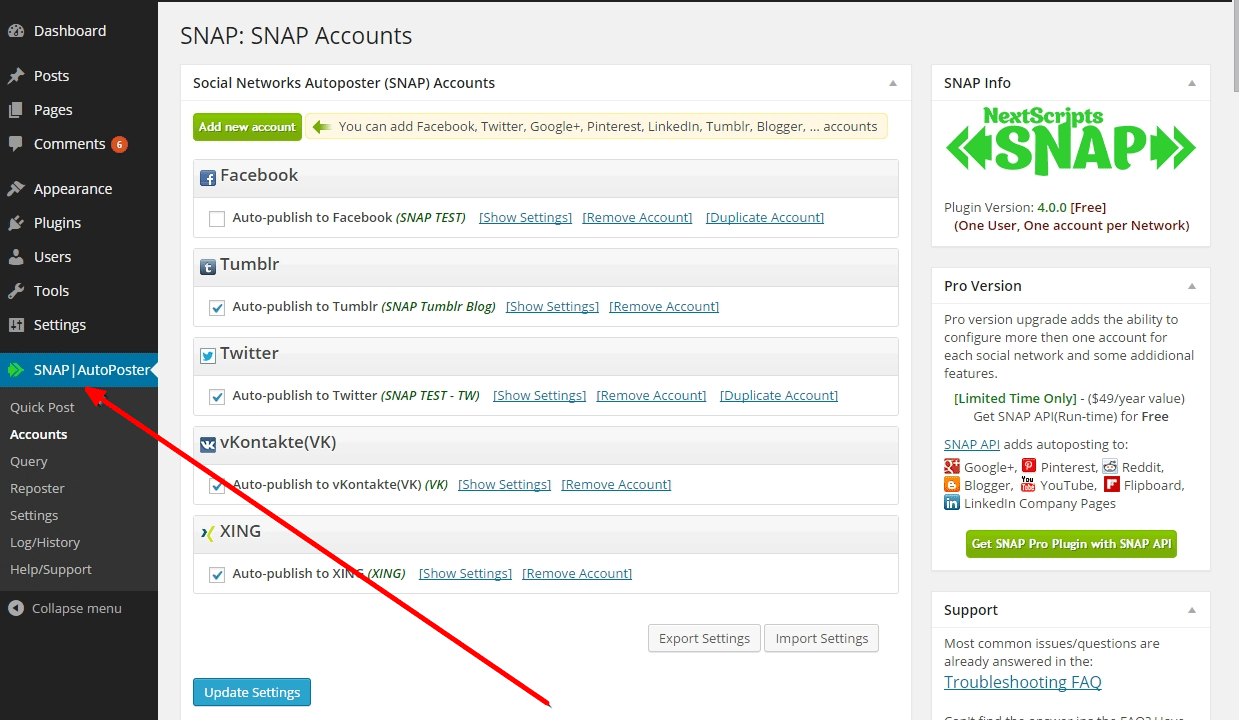Image resolution: width=1239 pixels, height=720 pixels.
Task: Click the Google+ icon in Pro Version
Action: coord(952,467)
